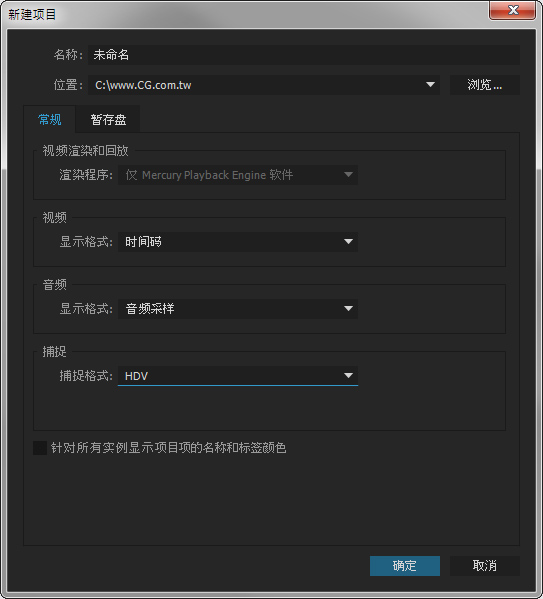The image size is (543, 599).
Task: Switch to the 暂存盘 tab
Action: coord(108,120)
